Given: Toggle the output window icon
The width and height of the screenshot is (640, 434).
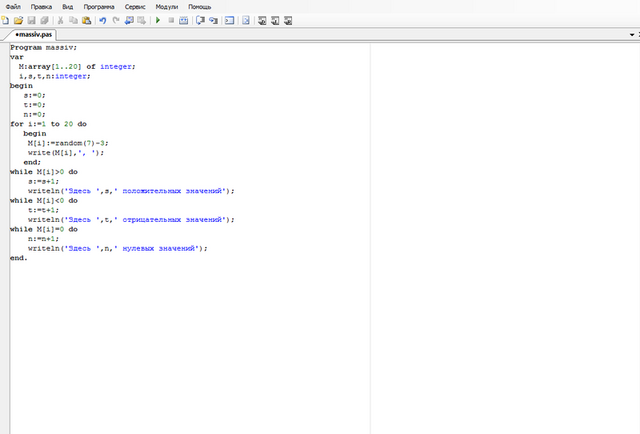Looking at the screenshot, I should pos(229,20).
